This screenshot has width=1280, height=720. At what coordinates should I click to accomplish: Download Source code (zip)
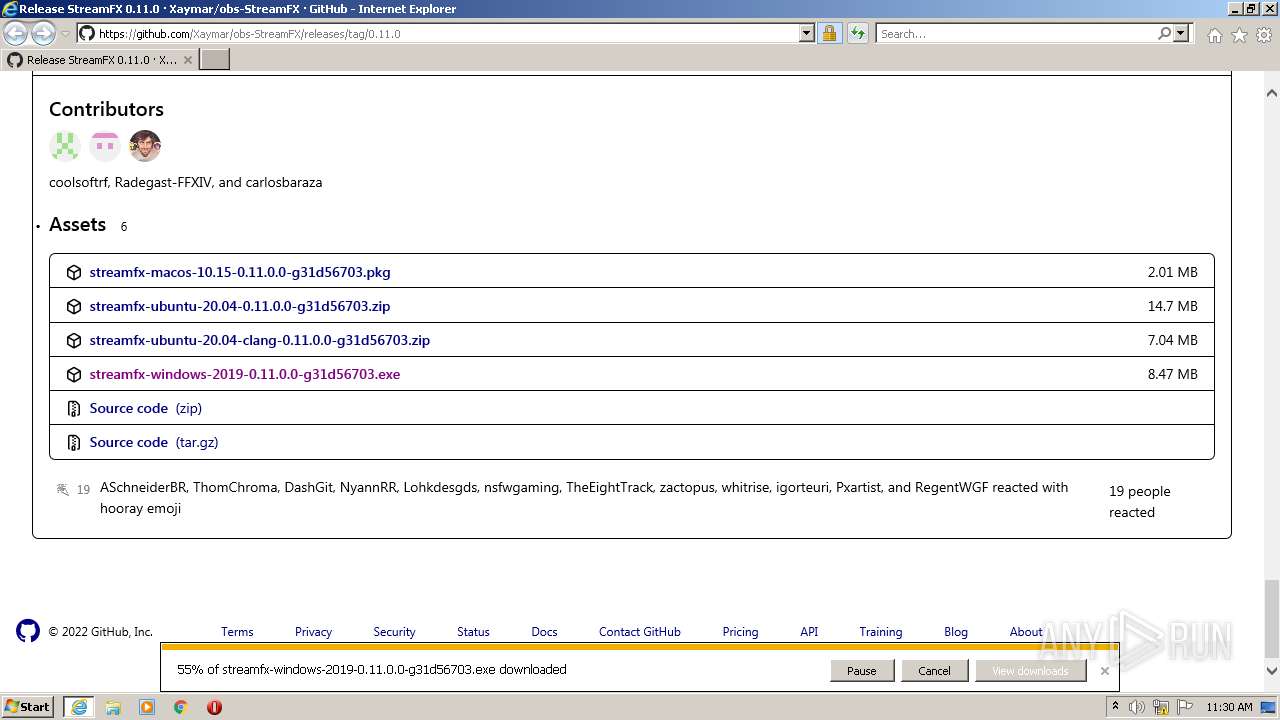pyautogui.click(x=146, y=408)
